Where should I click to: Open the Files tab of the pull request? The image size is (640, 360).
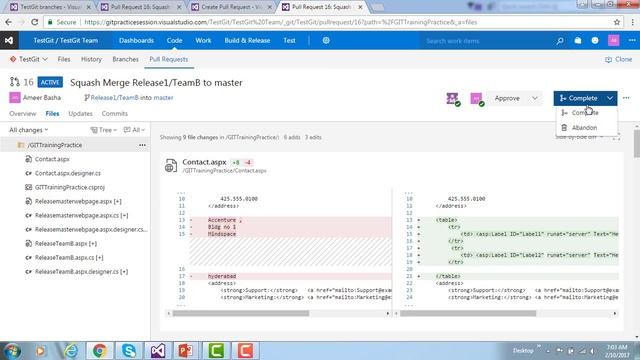pyautogui.click(x=52, y=113)
